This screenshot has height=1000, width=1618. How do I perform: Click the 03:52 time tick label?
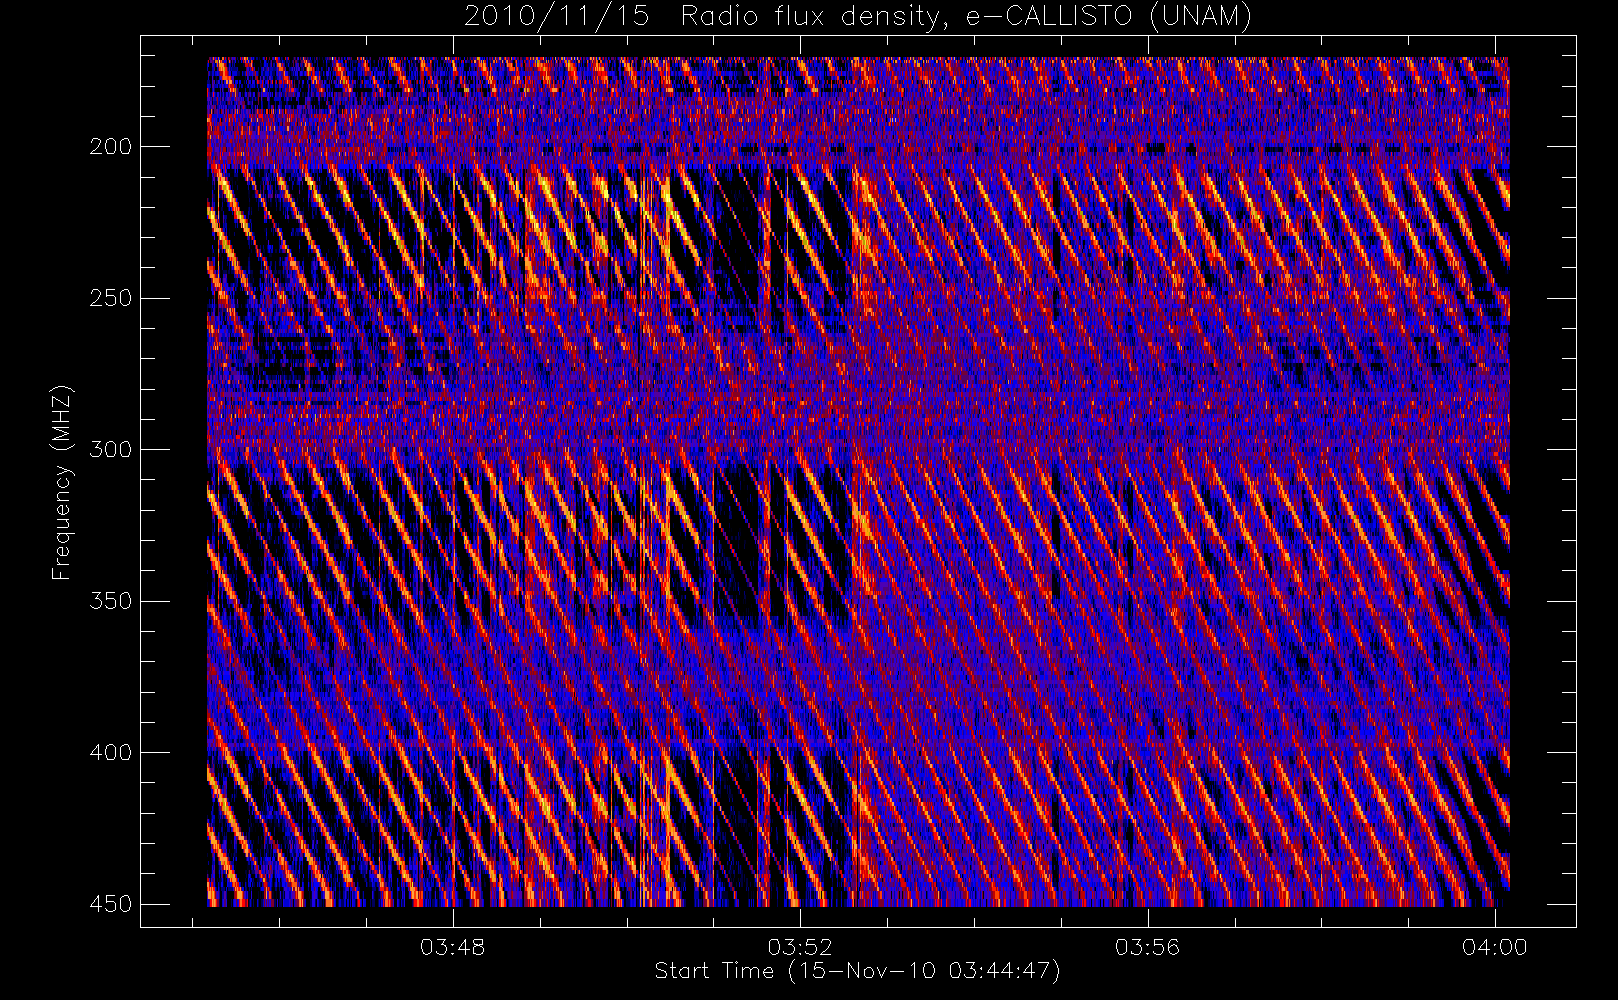point(800,946)
